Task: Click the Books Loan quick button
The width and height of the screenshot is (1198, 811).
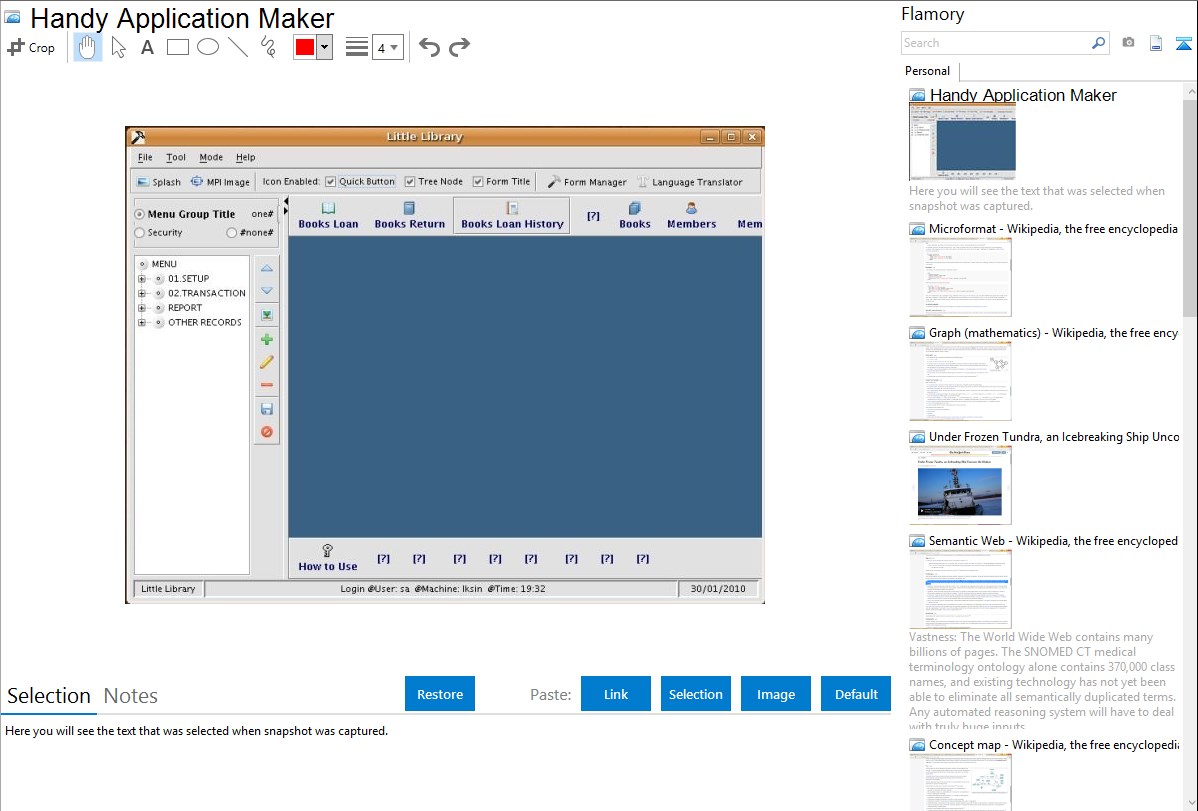Action: (x=329, y=216)
